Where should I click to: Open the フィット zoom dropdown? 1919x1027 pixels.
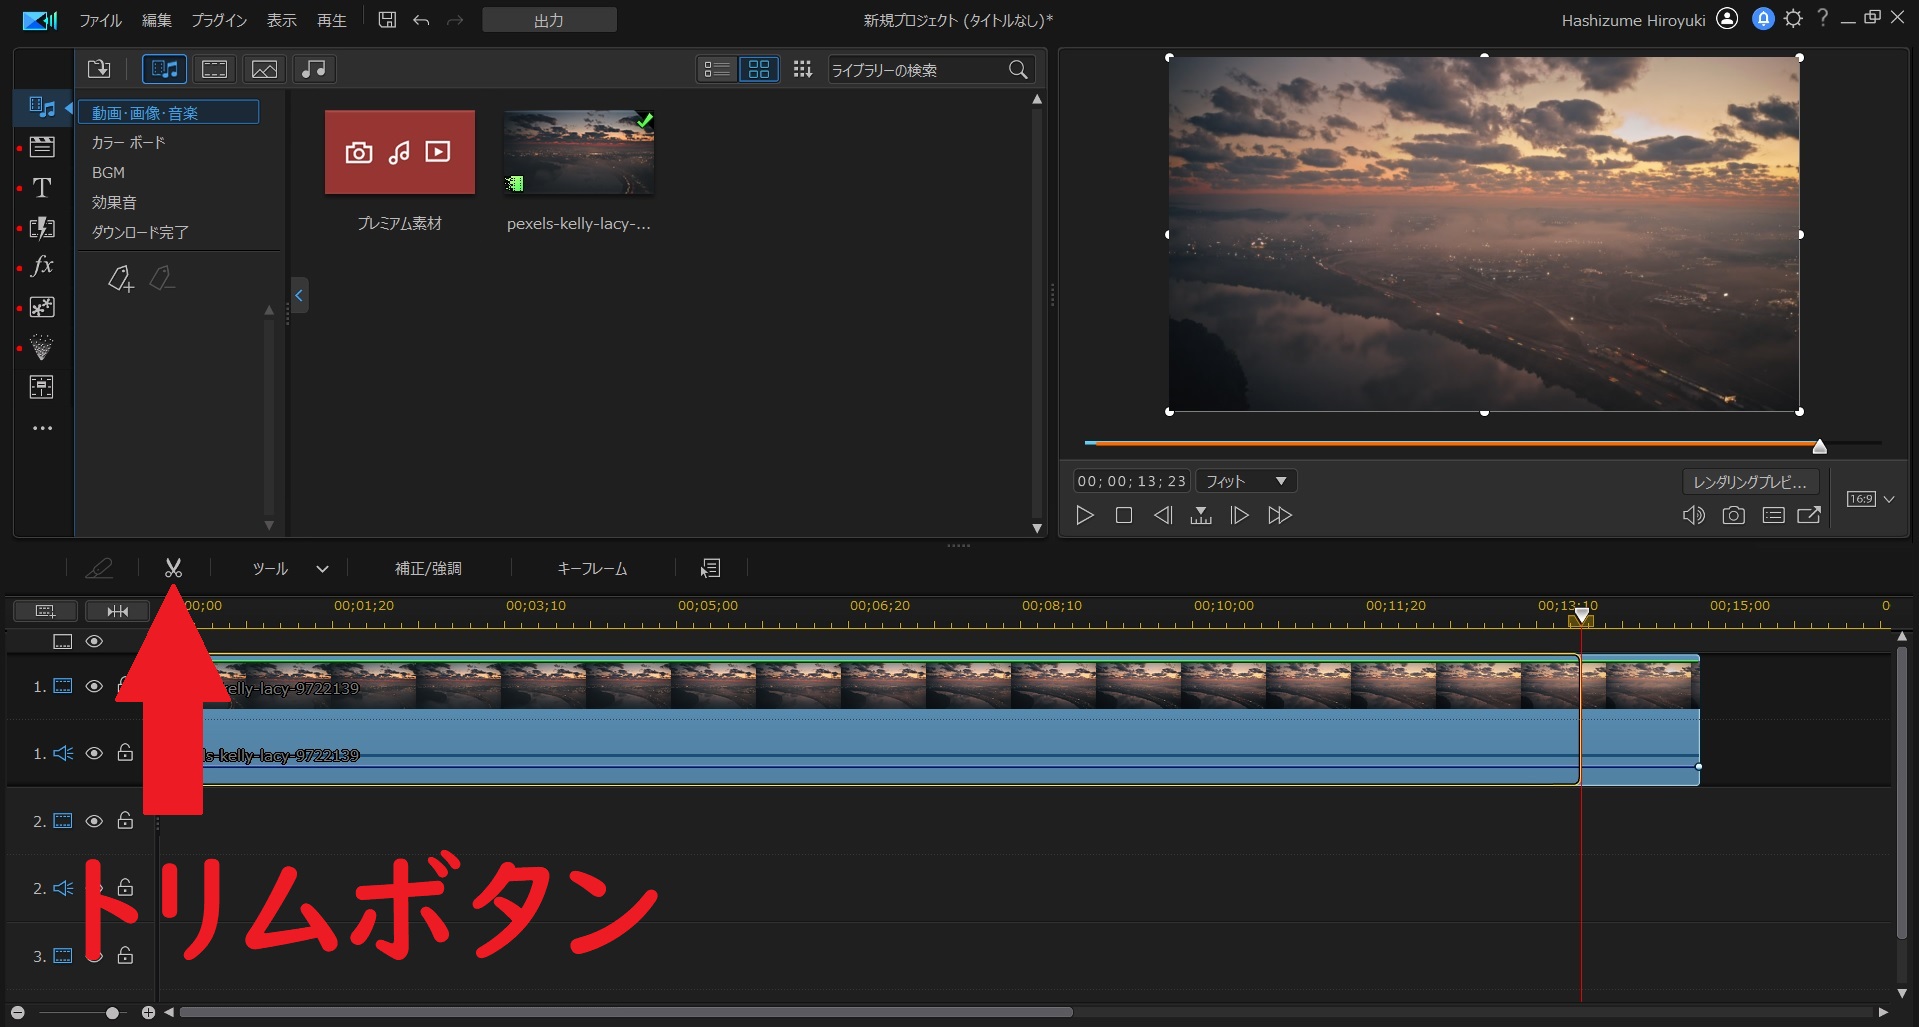coord(1246,481)
